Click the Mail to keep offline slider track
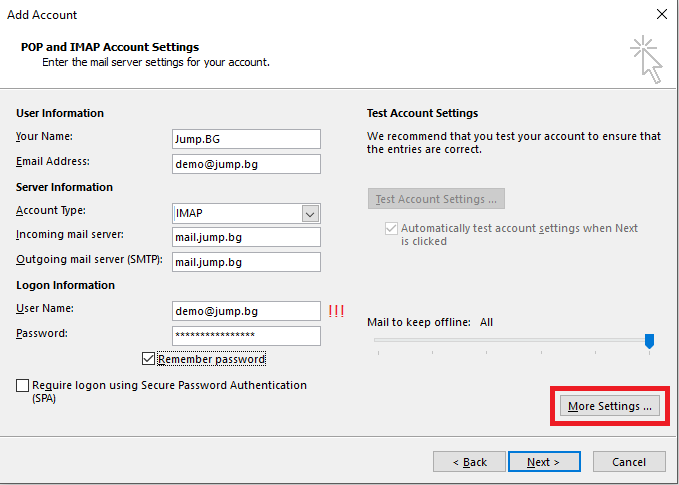 pyautogui.click(x=512, y=340)
